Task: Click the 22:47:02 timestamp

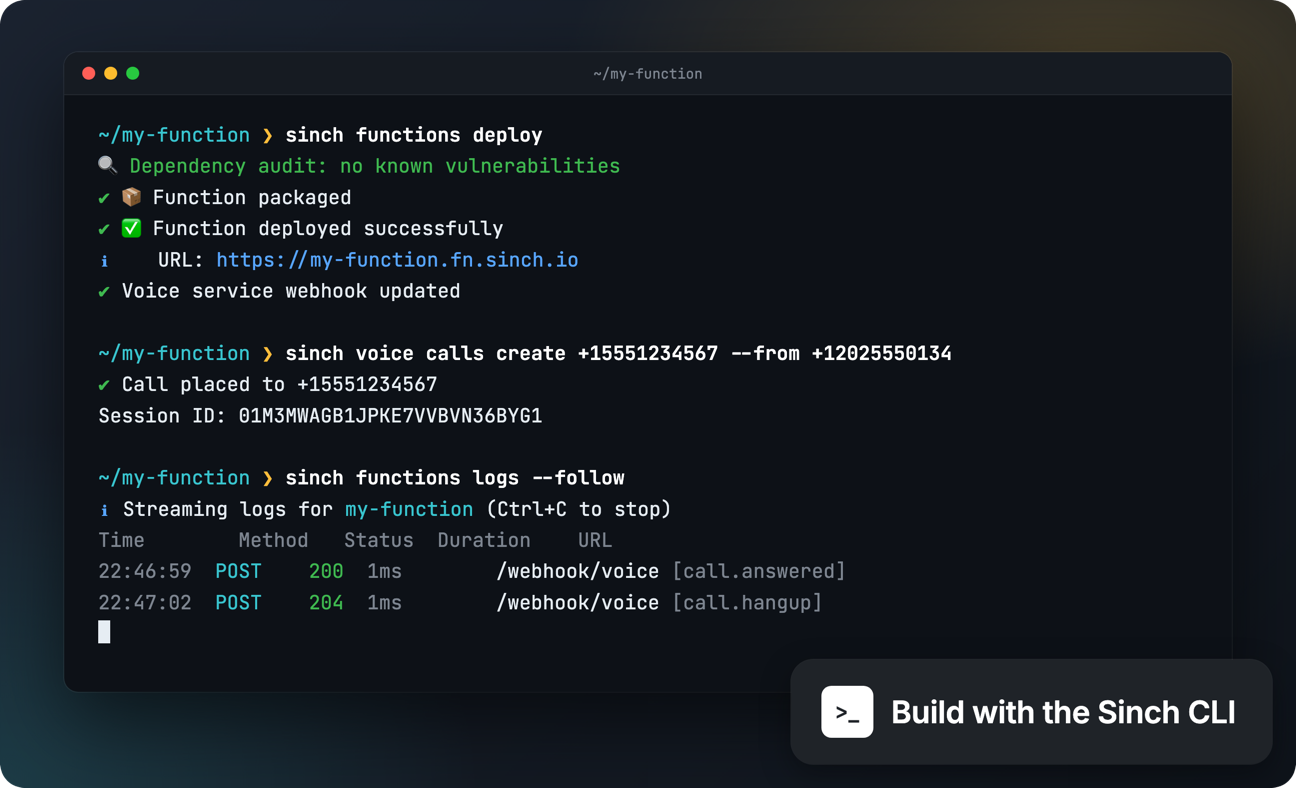Action: pos(145,603)
